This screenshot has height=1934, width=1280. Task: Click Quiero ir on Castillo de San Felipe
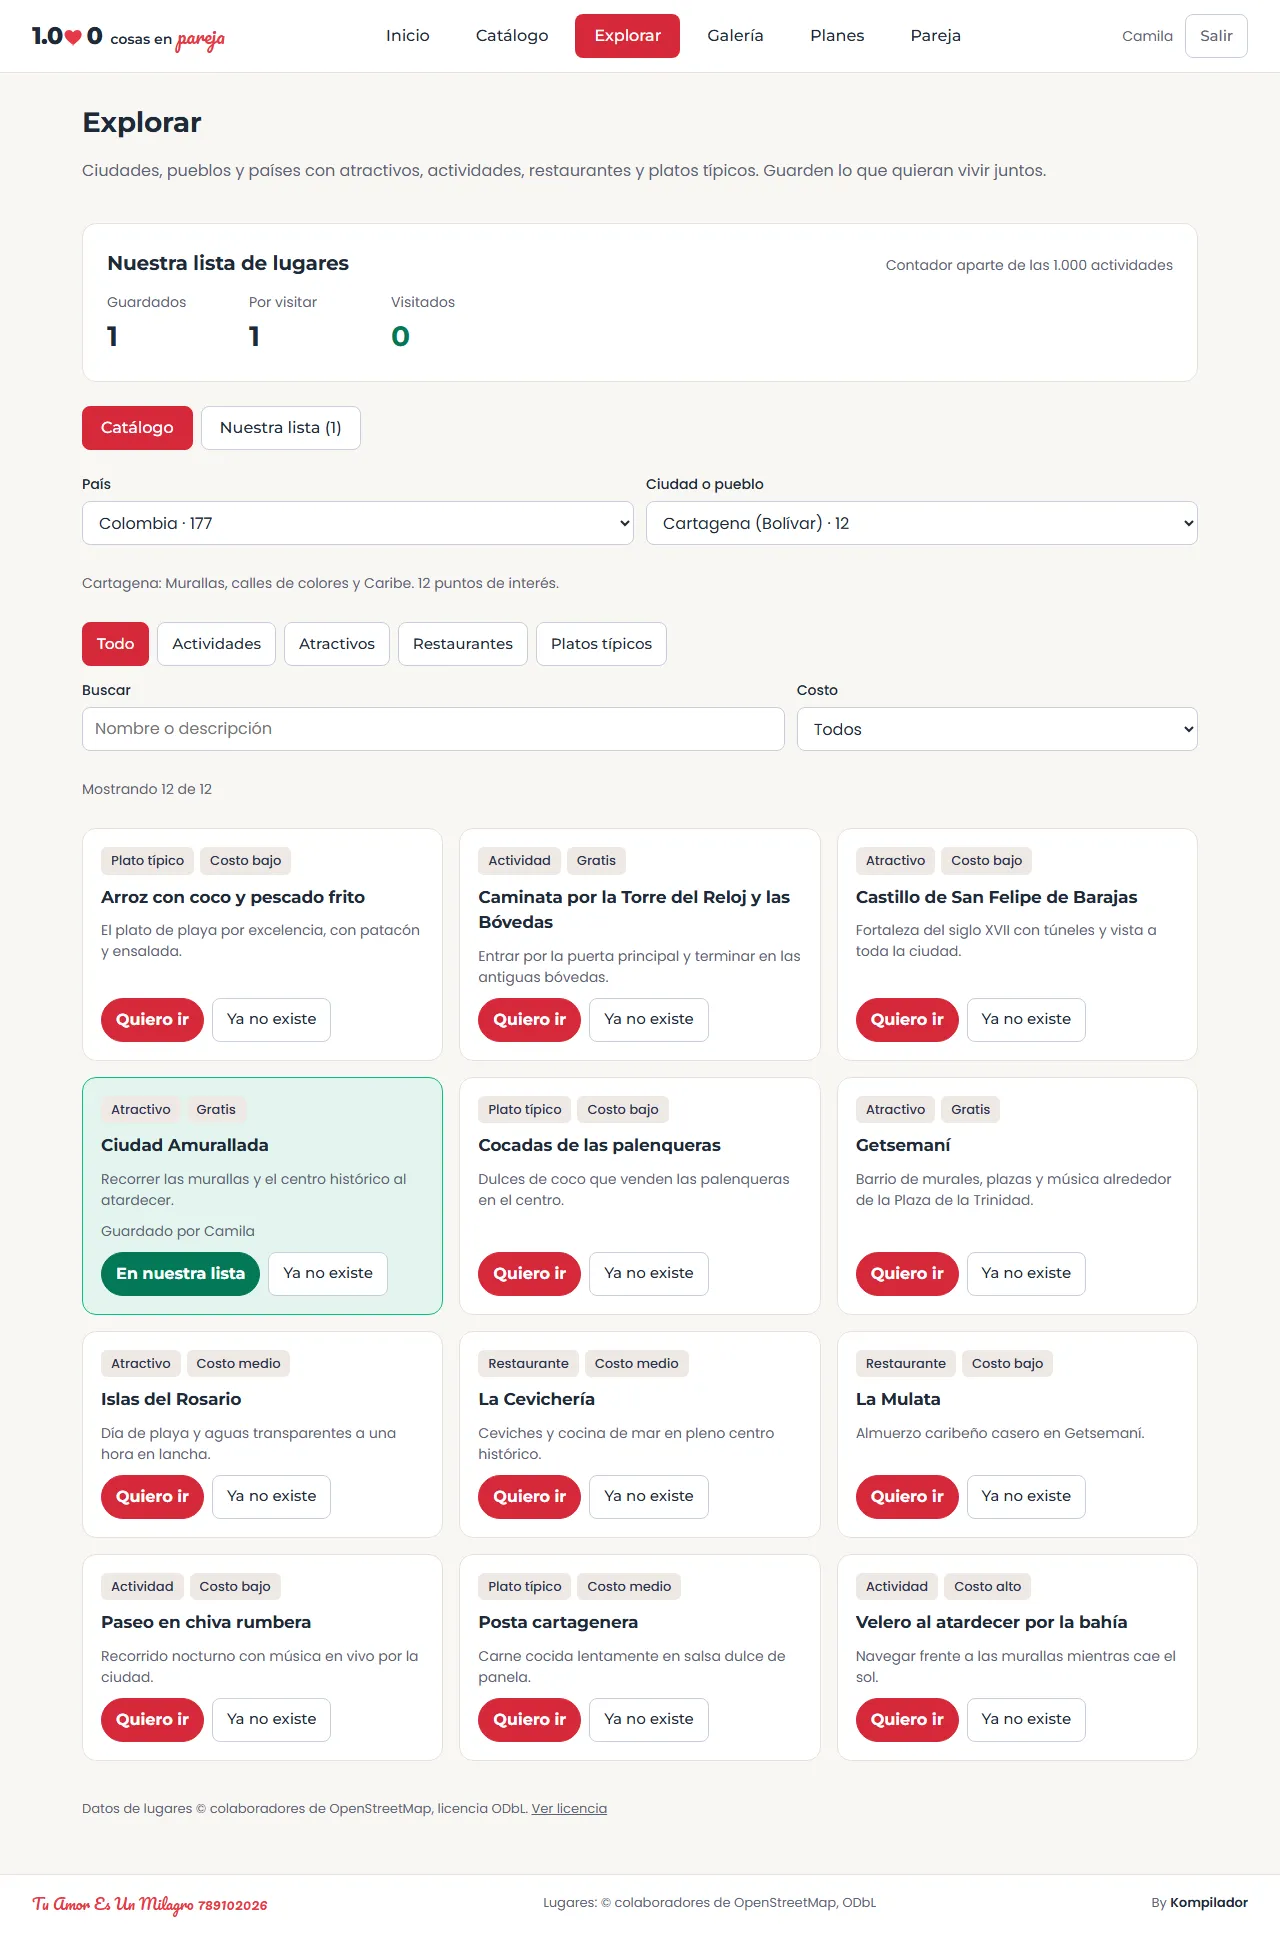[907, 1020]
